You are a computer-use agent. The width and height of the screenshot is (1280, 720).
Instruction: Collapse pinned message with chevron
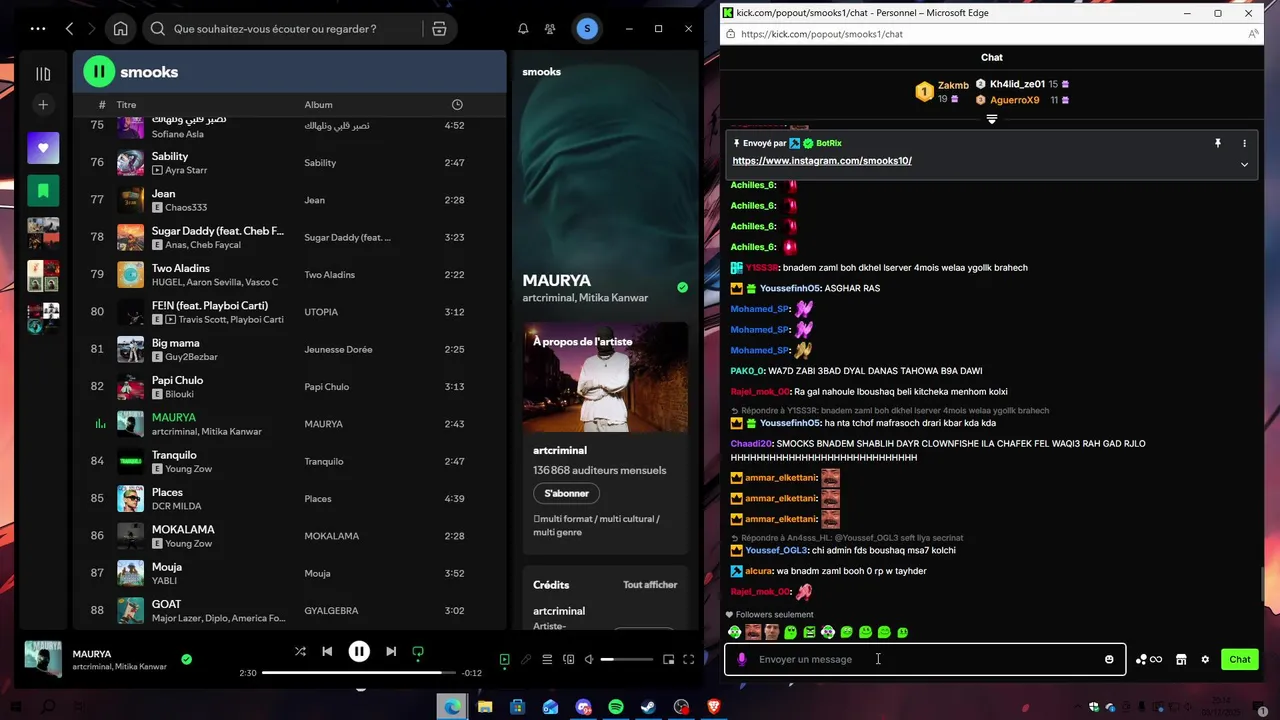click(x=1244, y=165)
